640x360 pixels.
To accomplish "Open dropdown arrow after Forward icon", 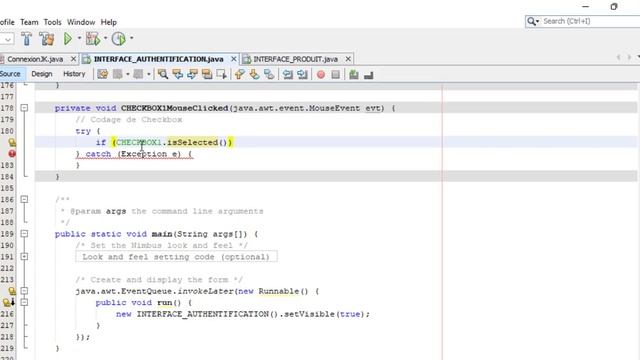I will point(149,74).
